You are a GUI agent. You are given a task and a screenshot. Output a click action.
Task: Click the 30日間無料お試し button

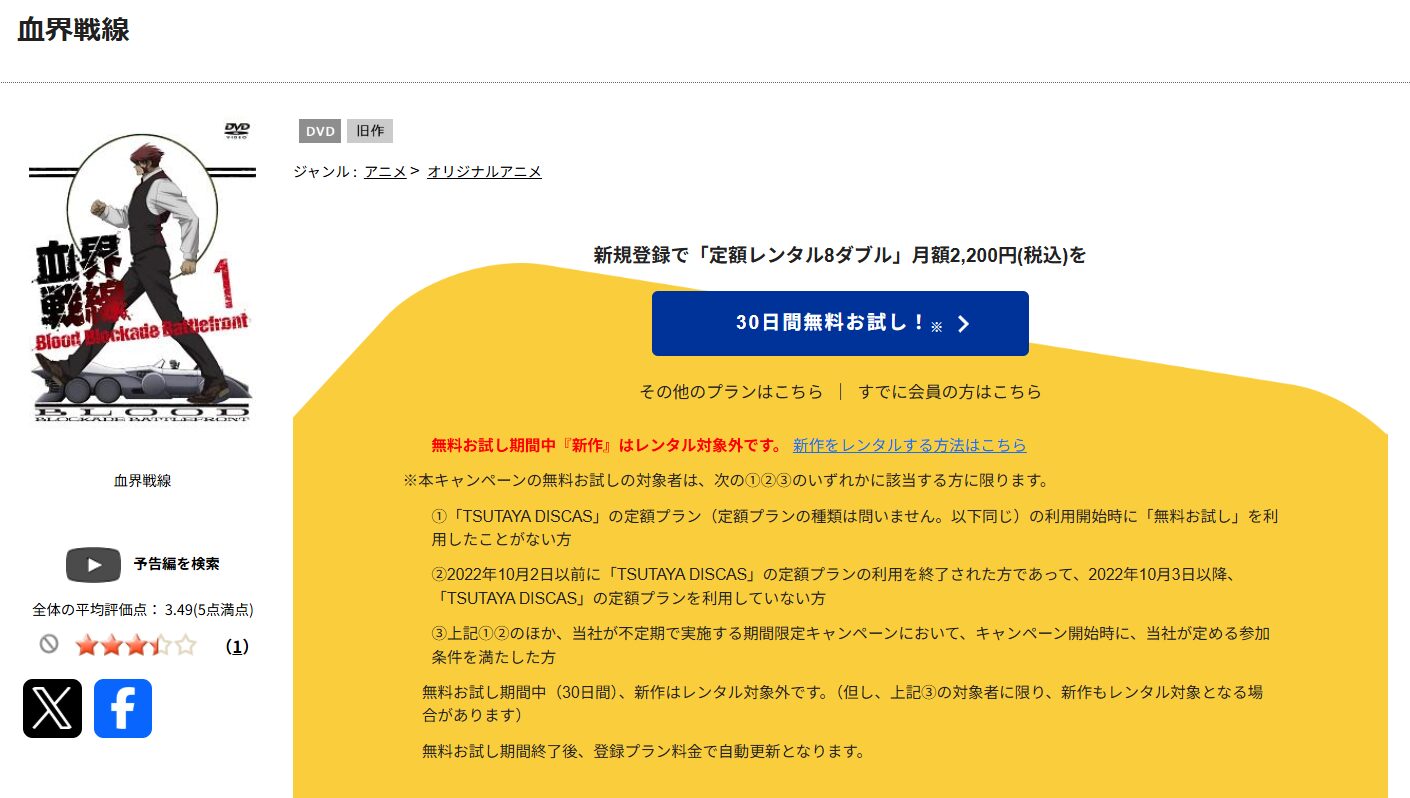[840, 323]
